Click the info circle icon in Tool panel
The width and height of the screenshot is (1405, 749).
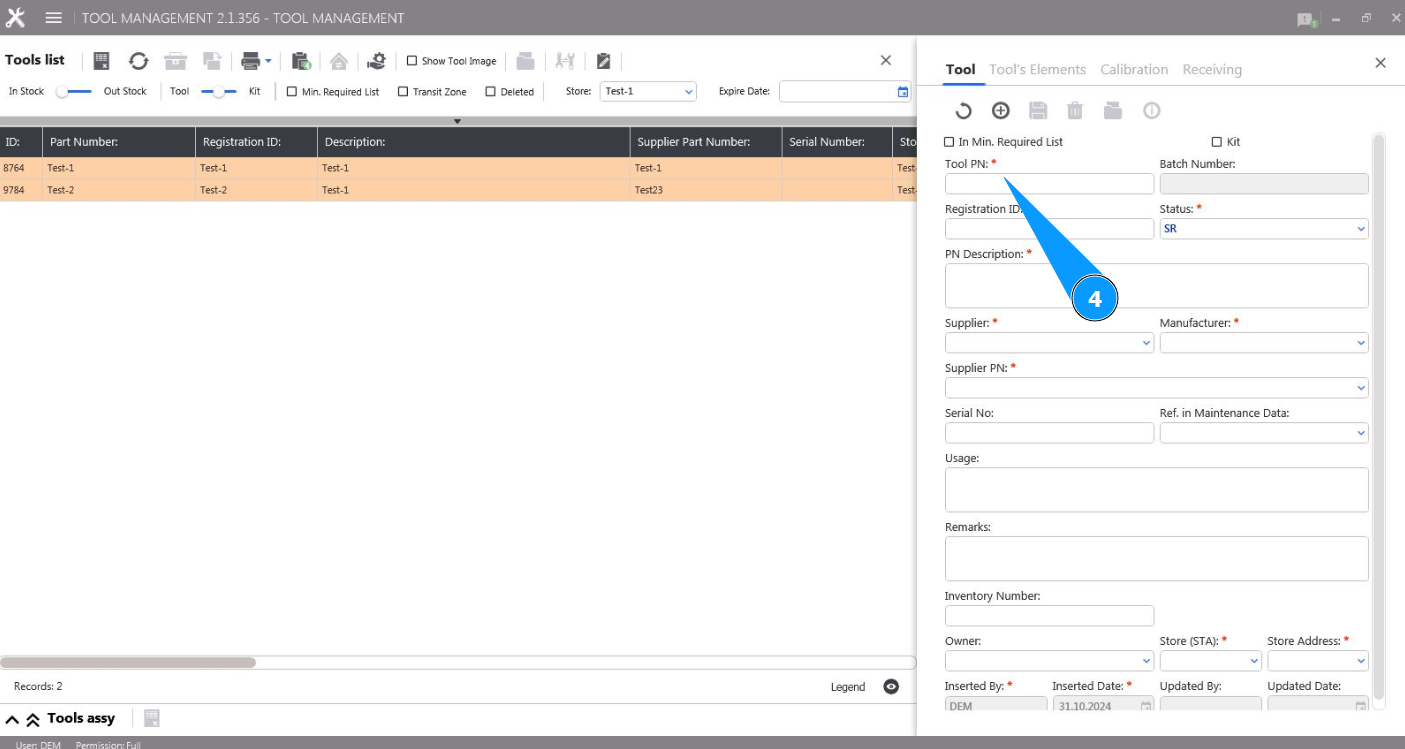click(x=1151, y=110)
